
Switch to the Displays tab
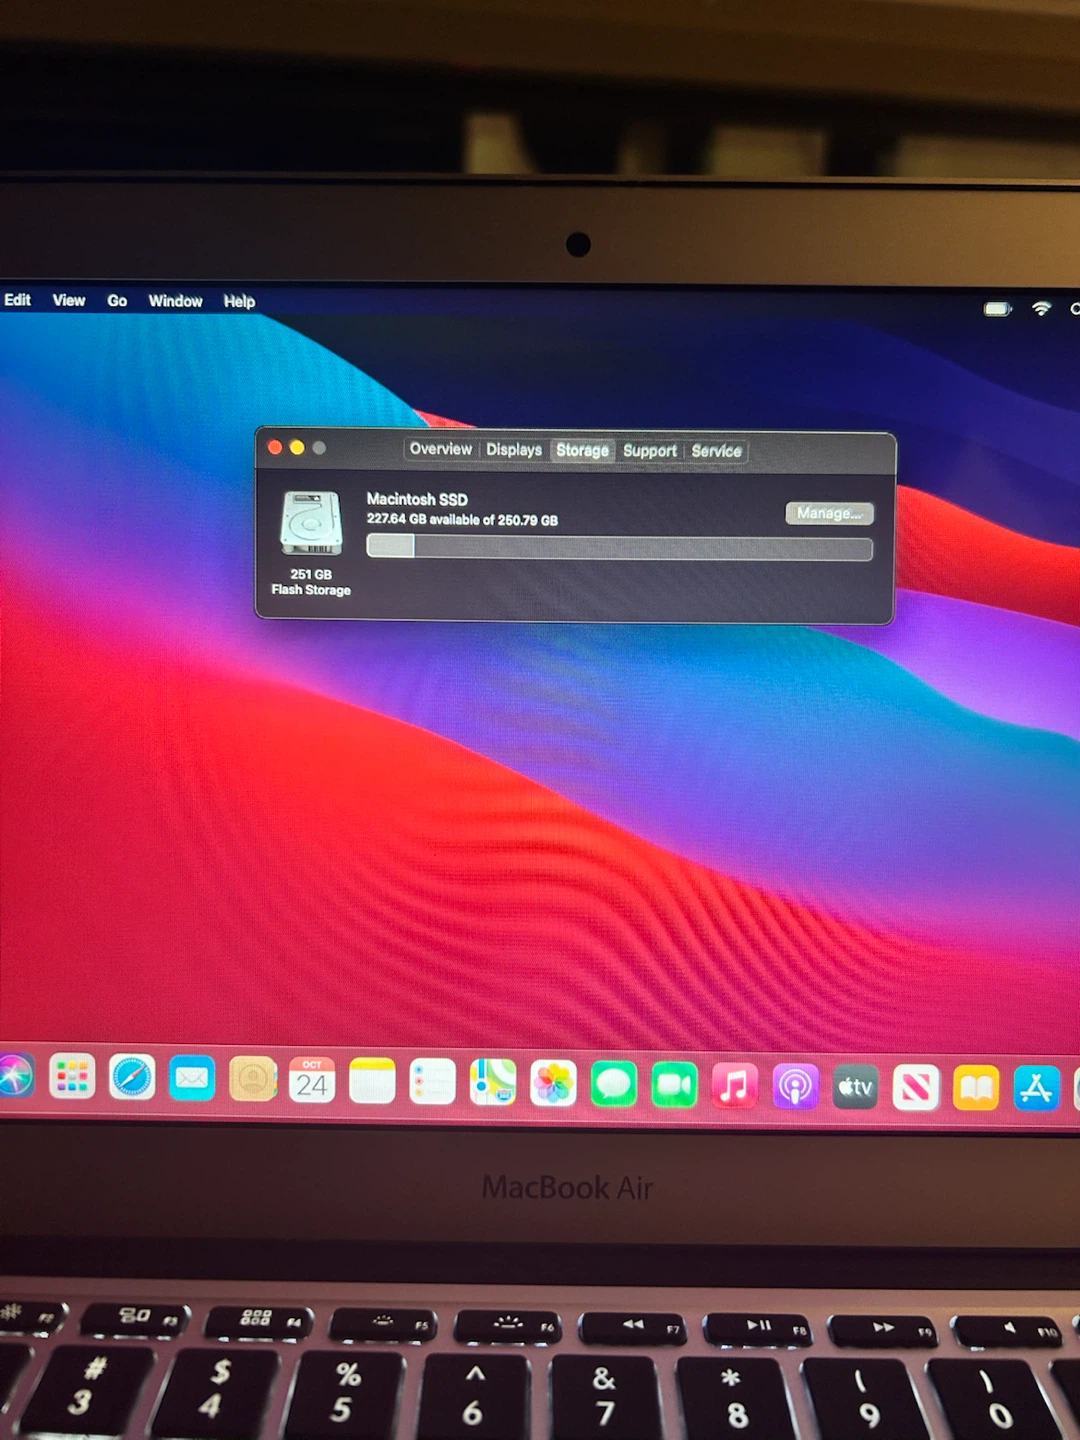(x=514, y=450)
